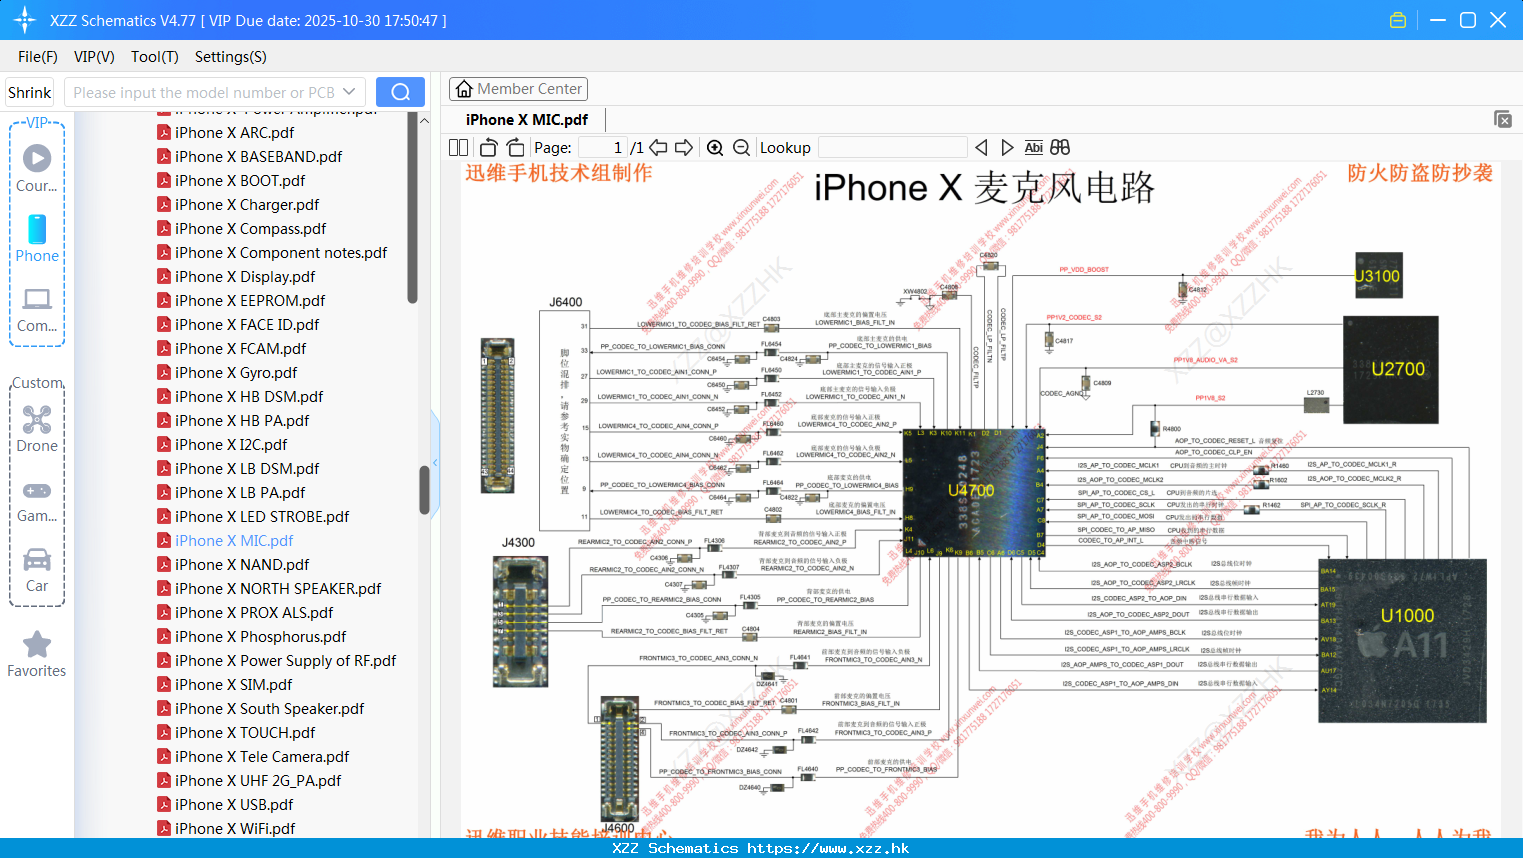The height and width of the screenshot is (858, 1523).
Task: Click the detach document window icon
Action: pos(1503,119)
